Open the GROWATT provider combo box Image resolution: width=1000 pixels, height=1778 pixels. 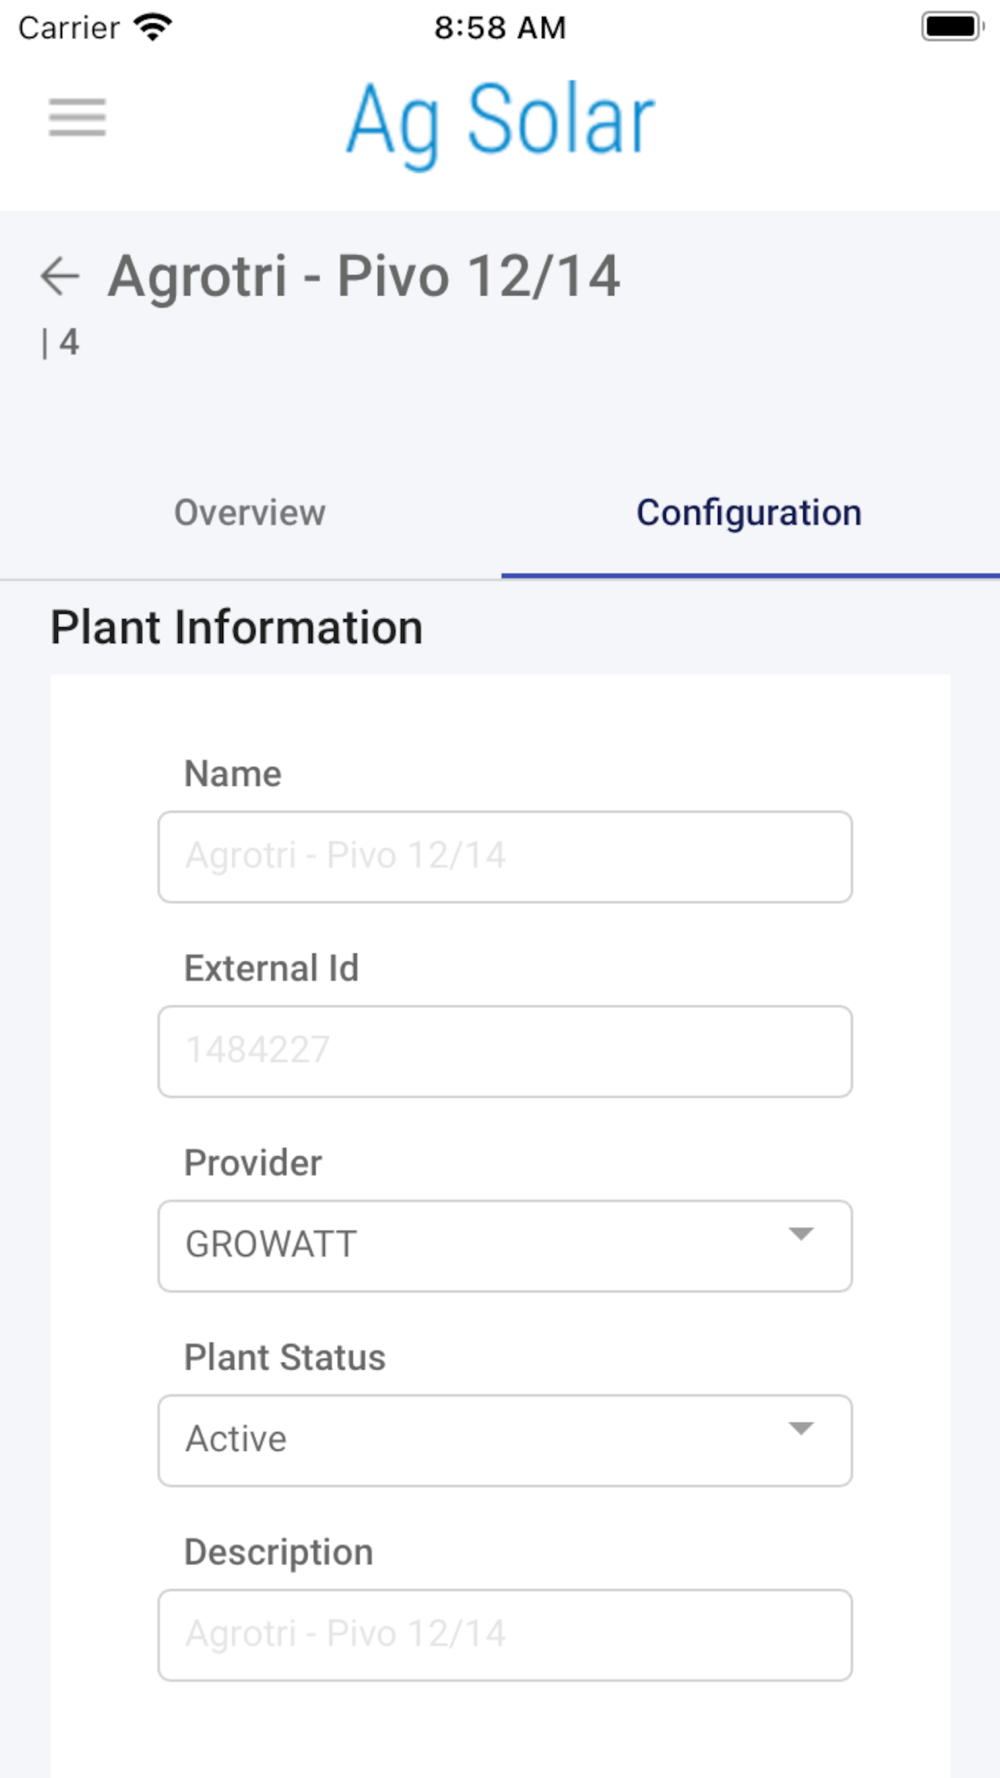click(x=480, y=1245)
